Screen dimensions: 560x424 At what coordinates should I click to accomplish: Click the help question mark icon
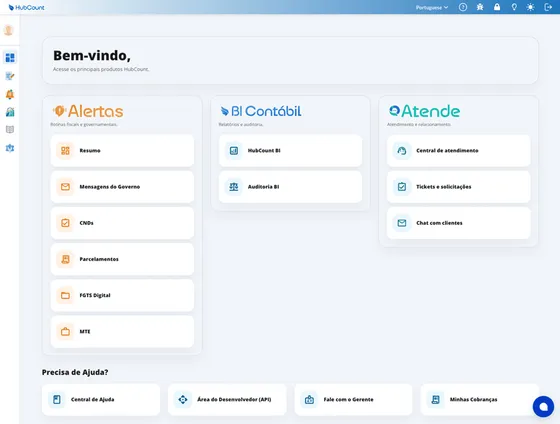click(463, 7)
